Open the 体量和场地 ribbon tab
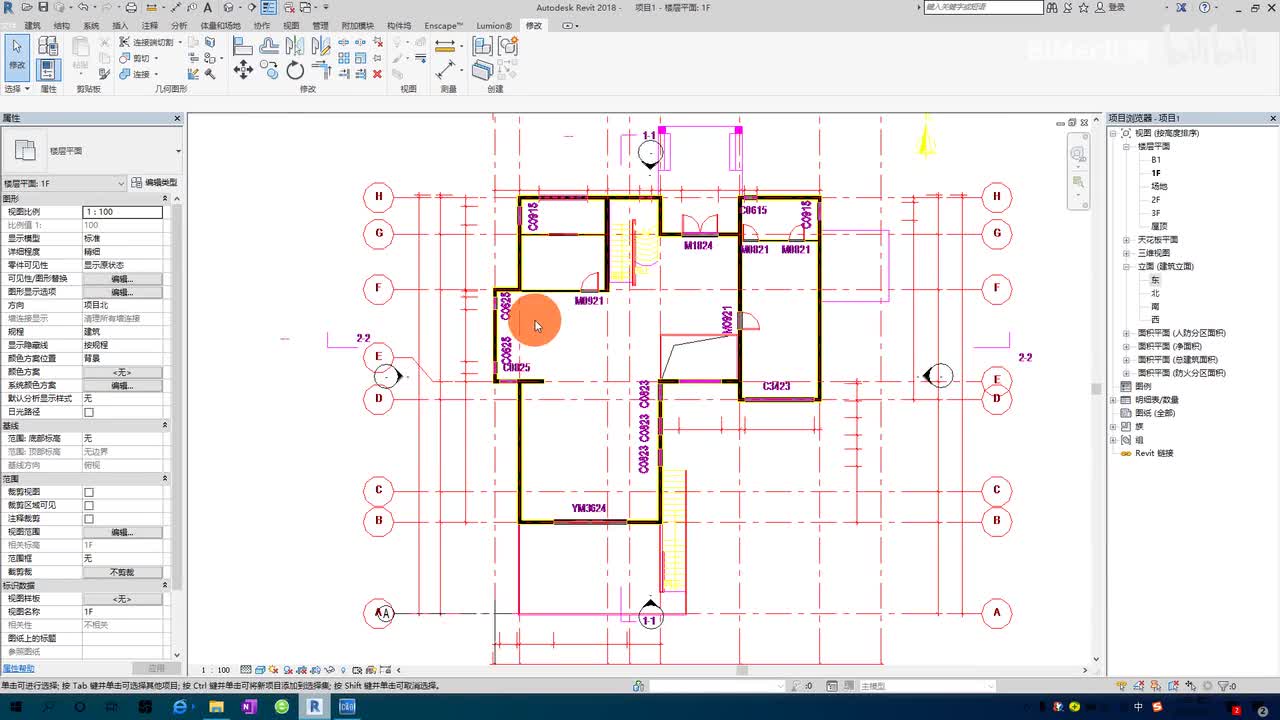Image resolution: width=1280 pixels, height=720 pixels. point(221,25)
